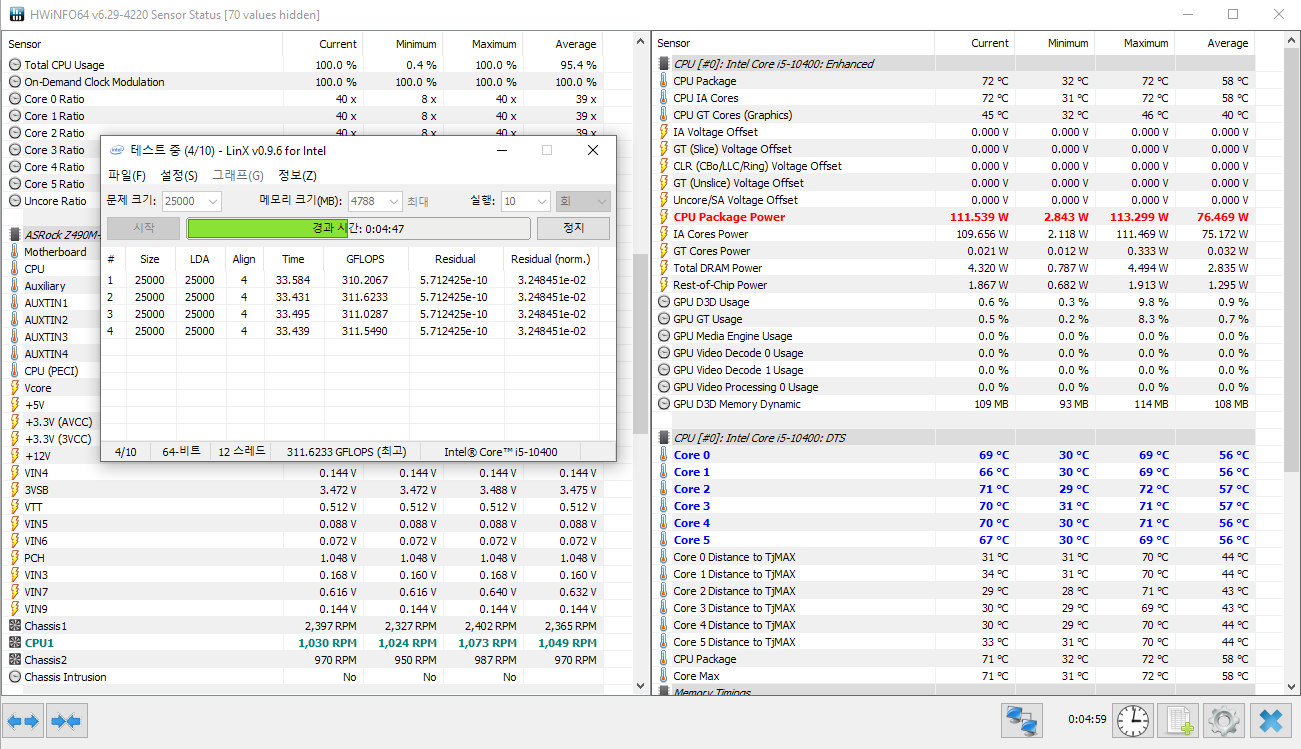Click the green LinX elapsed-time progress bar
Screen dimensions: 1301x749
click(358, 228)
